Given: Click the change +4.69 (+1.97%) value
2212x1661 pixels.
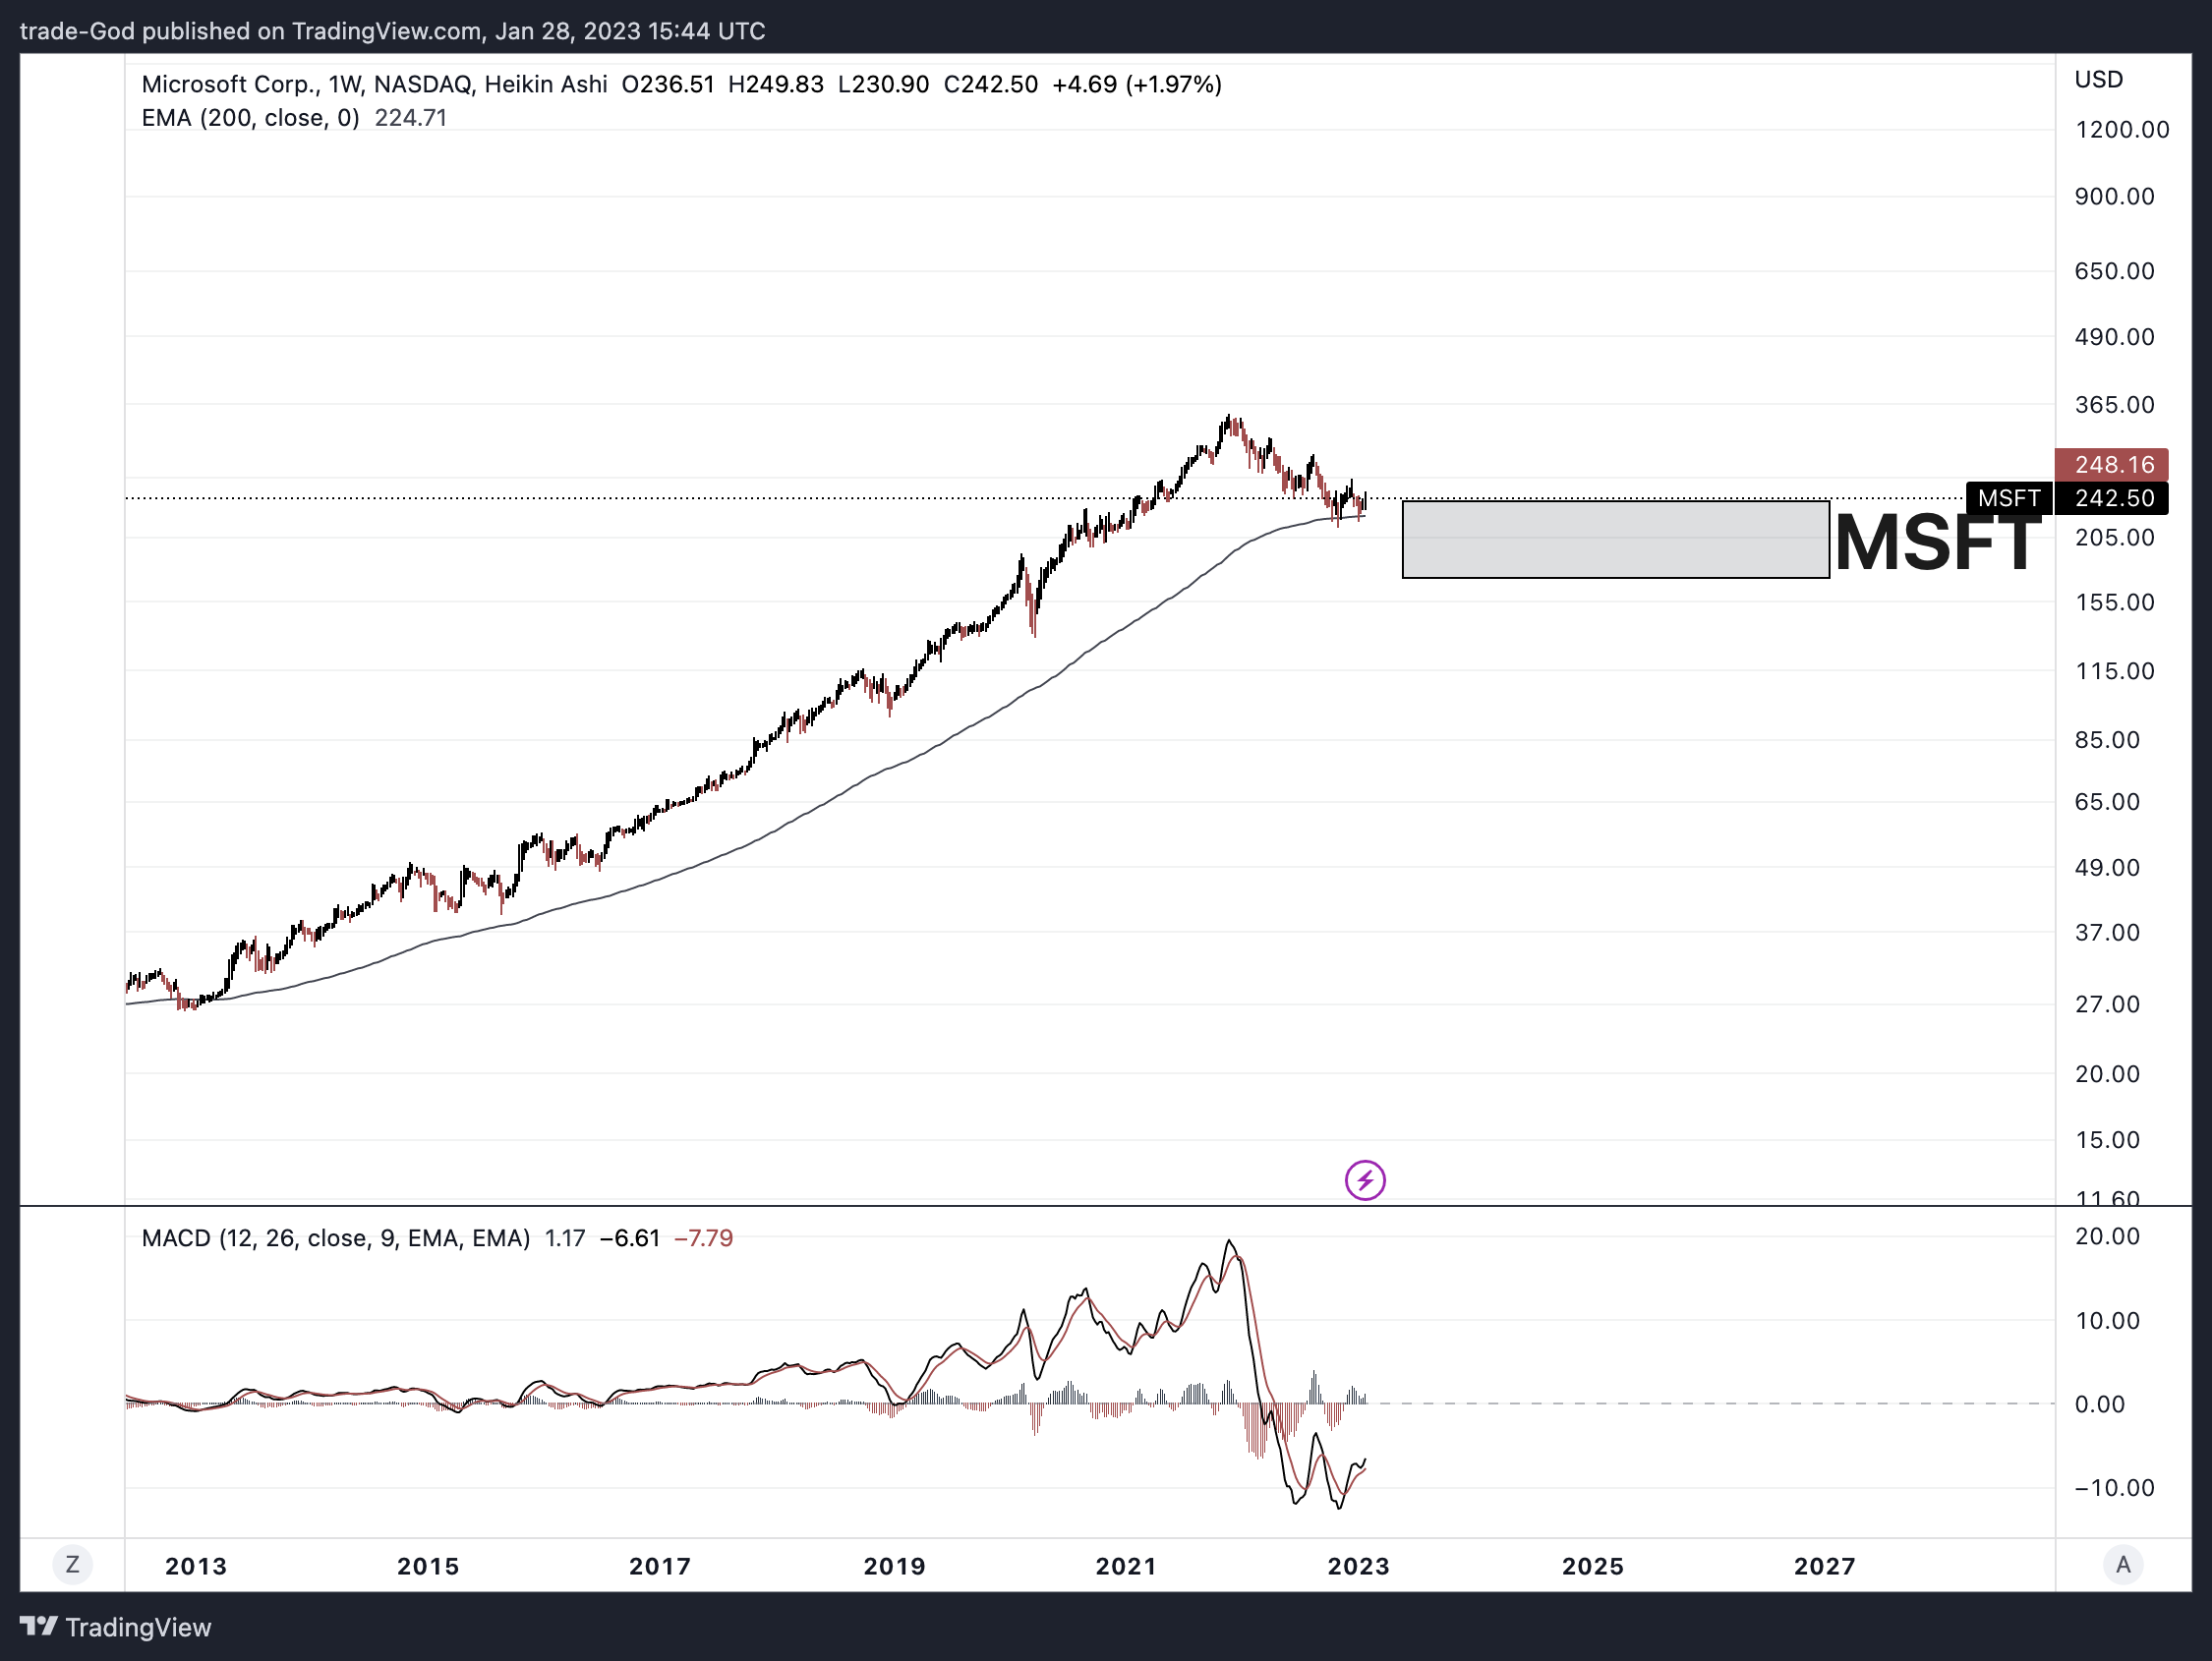Looking at the screenshot, I should pyautogui.click(x=1137, y=84).
